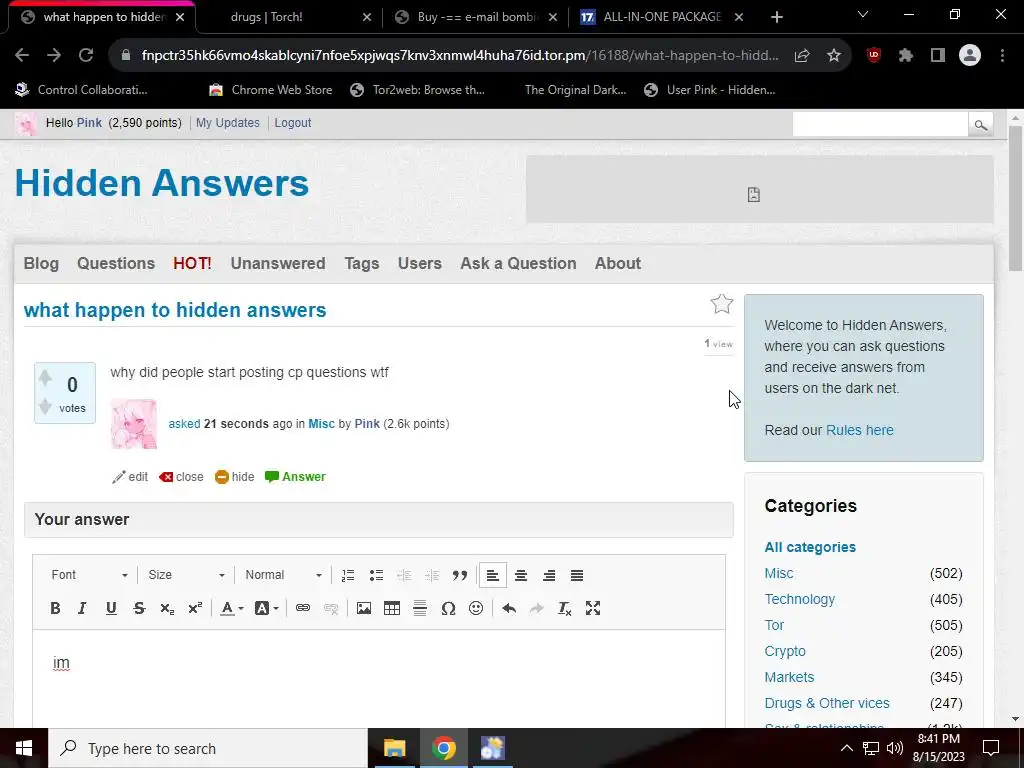1024x768 pixels.
Task: Open the HOT! menu item
Action: pos(192,263)
